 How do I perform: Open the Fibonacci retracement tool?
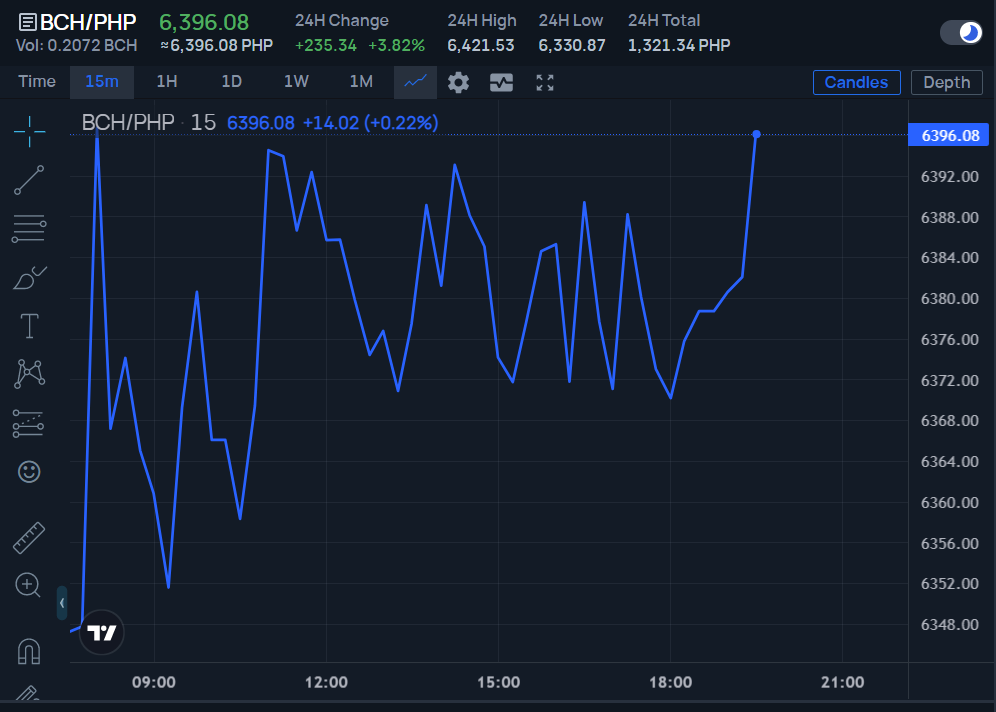[29, 229]
